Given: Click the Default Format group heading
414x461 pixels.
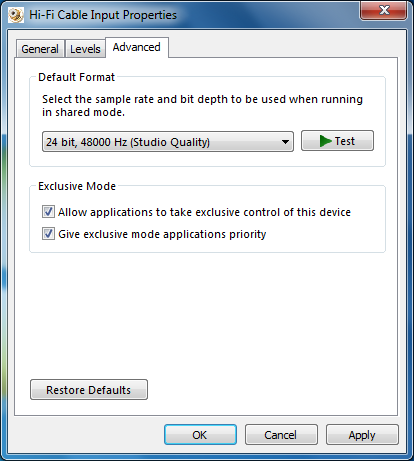Looking at the screenshot, I should 76,77.
